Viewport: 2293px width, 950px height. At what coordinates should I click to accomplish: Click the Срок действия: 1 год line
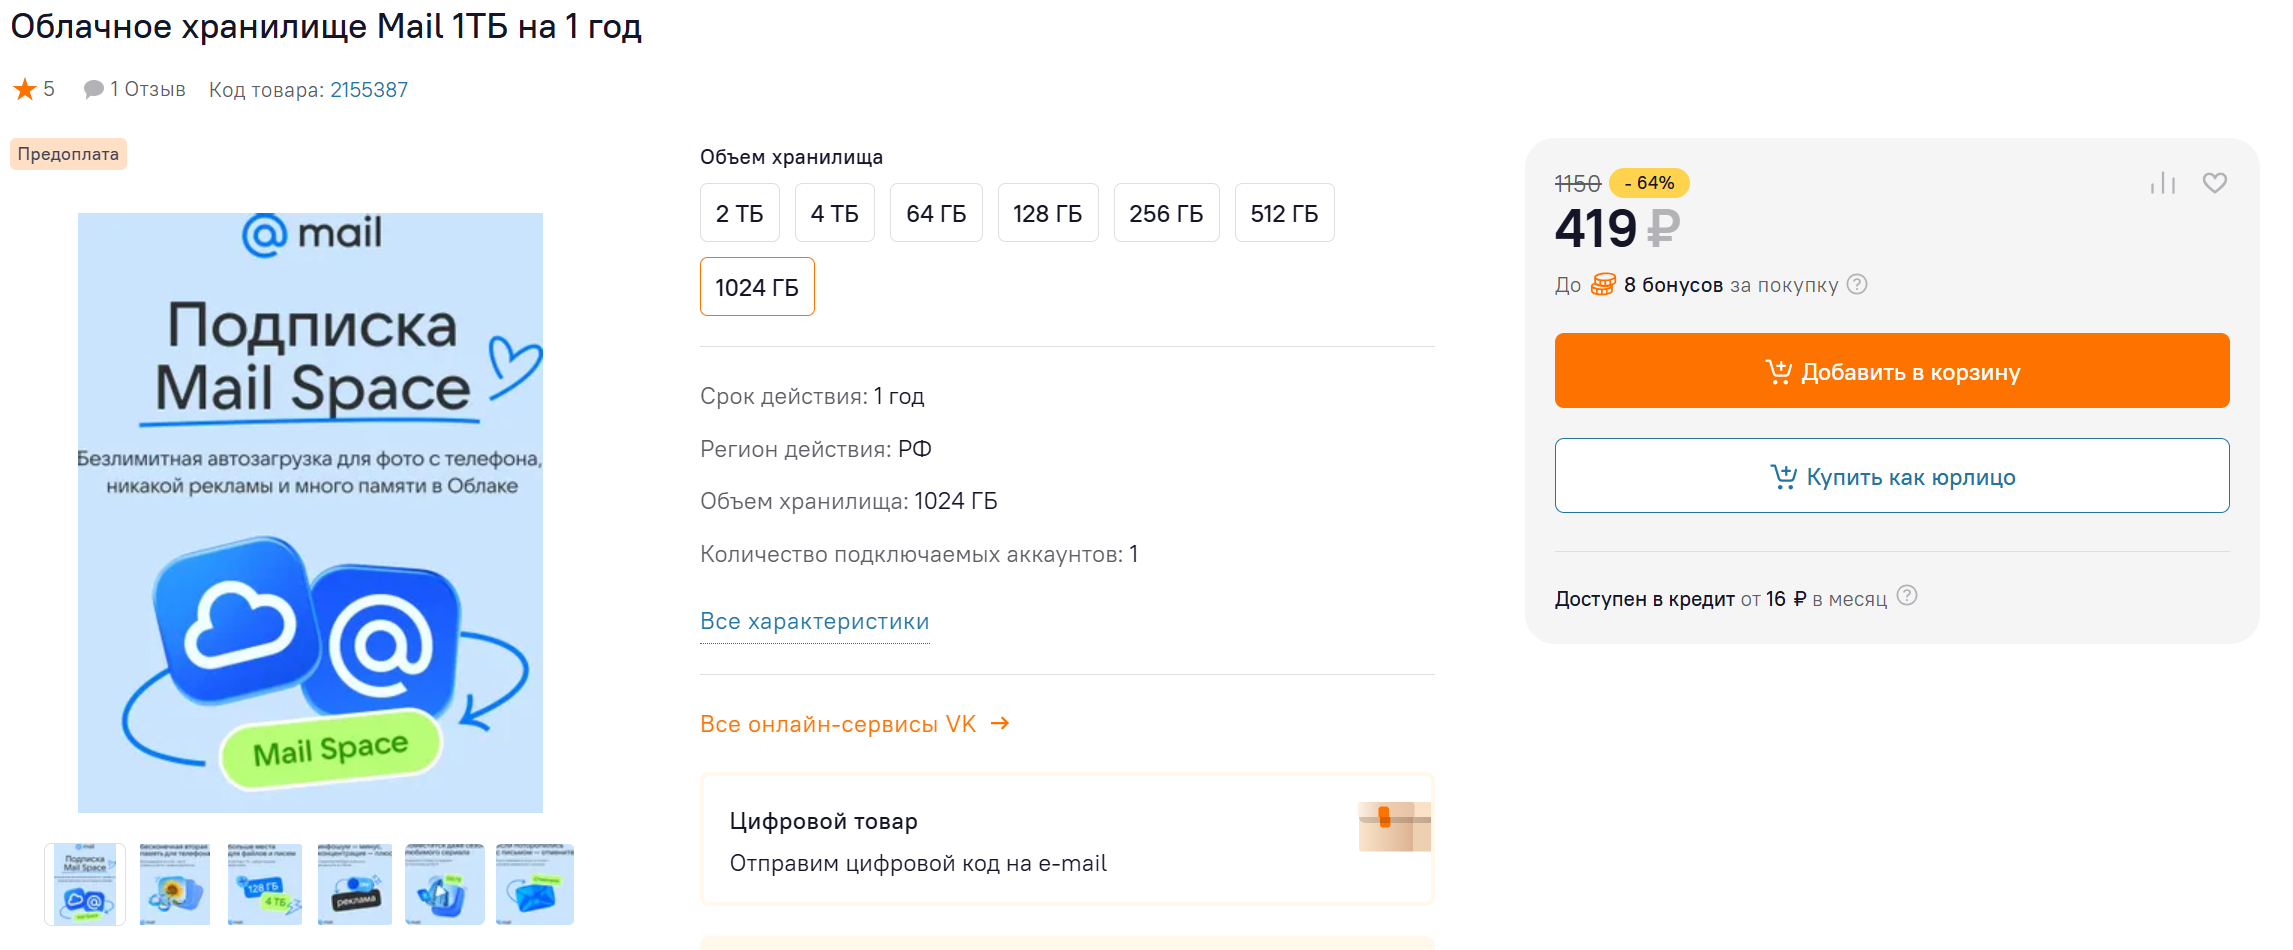[x=812, y=396]
